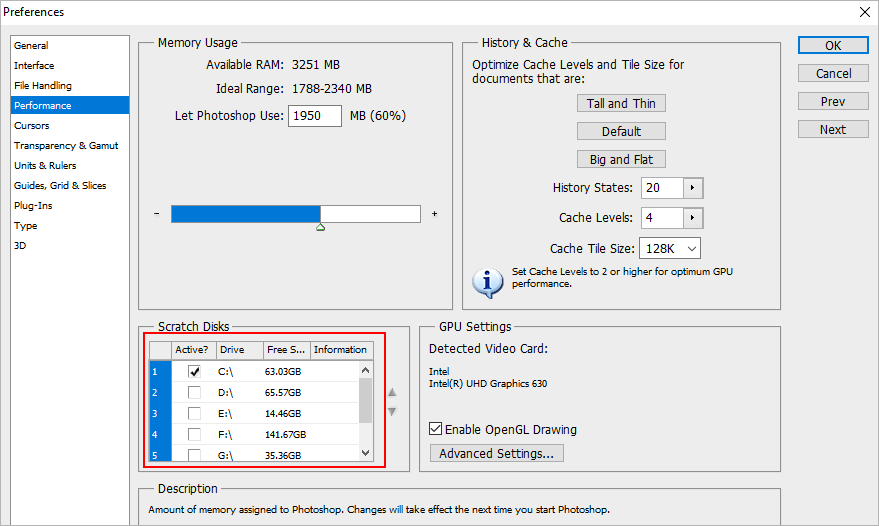The width and height of the screenshot is (879, 526).
Task: Apply Default cache preset
Action: pyautogui.click(x=621, y=131)
